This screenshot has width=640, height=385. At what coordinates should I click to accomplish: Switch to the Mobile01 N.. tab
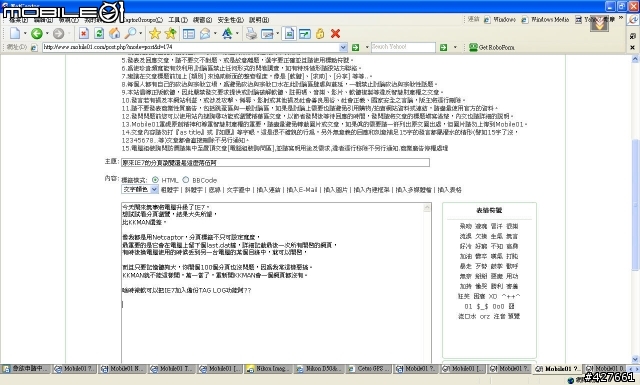point(122,369)
